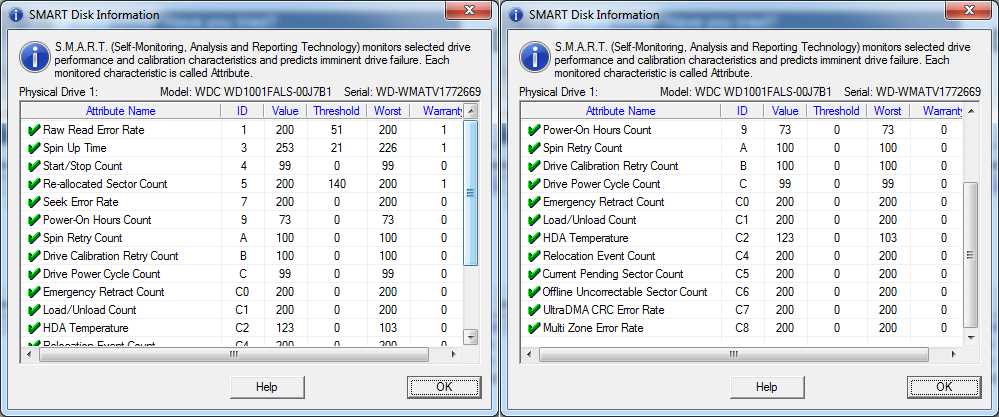Click the right window's vertical scrollbar down arrow

(971, 337)
